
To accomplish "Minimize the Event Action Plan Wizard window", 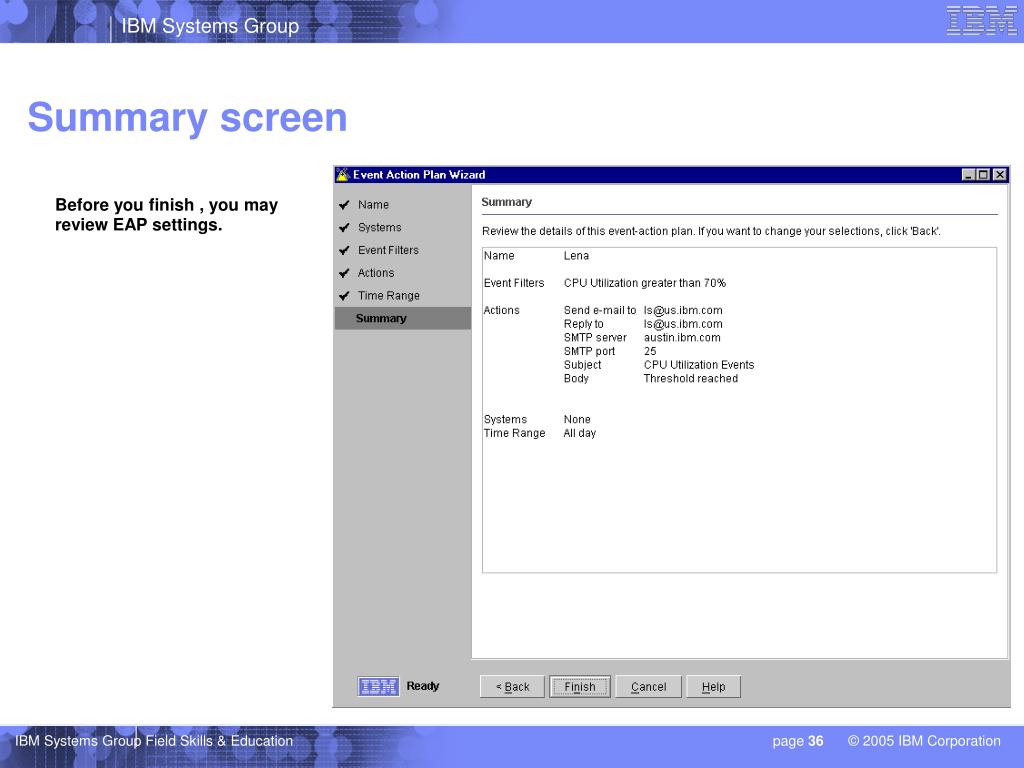I will (968, 174).
